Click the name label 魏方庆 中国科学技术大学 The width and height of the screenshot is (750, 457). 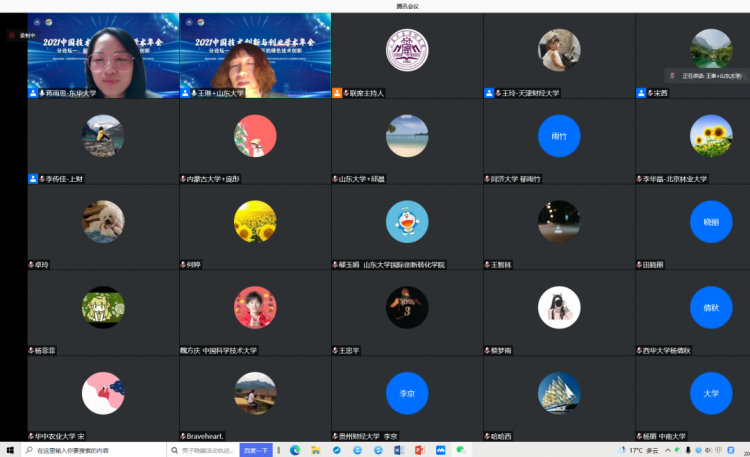pos(219,351)
